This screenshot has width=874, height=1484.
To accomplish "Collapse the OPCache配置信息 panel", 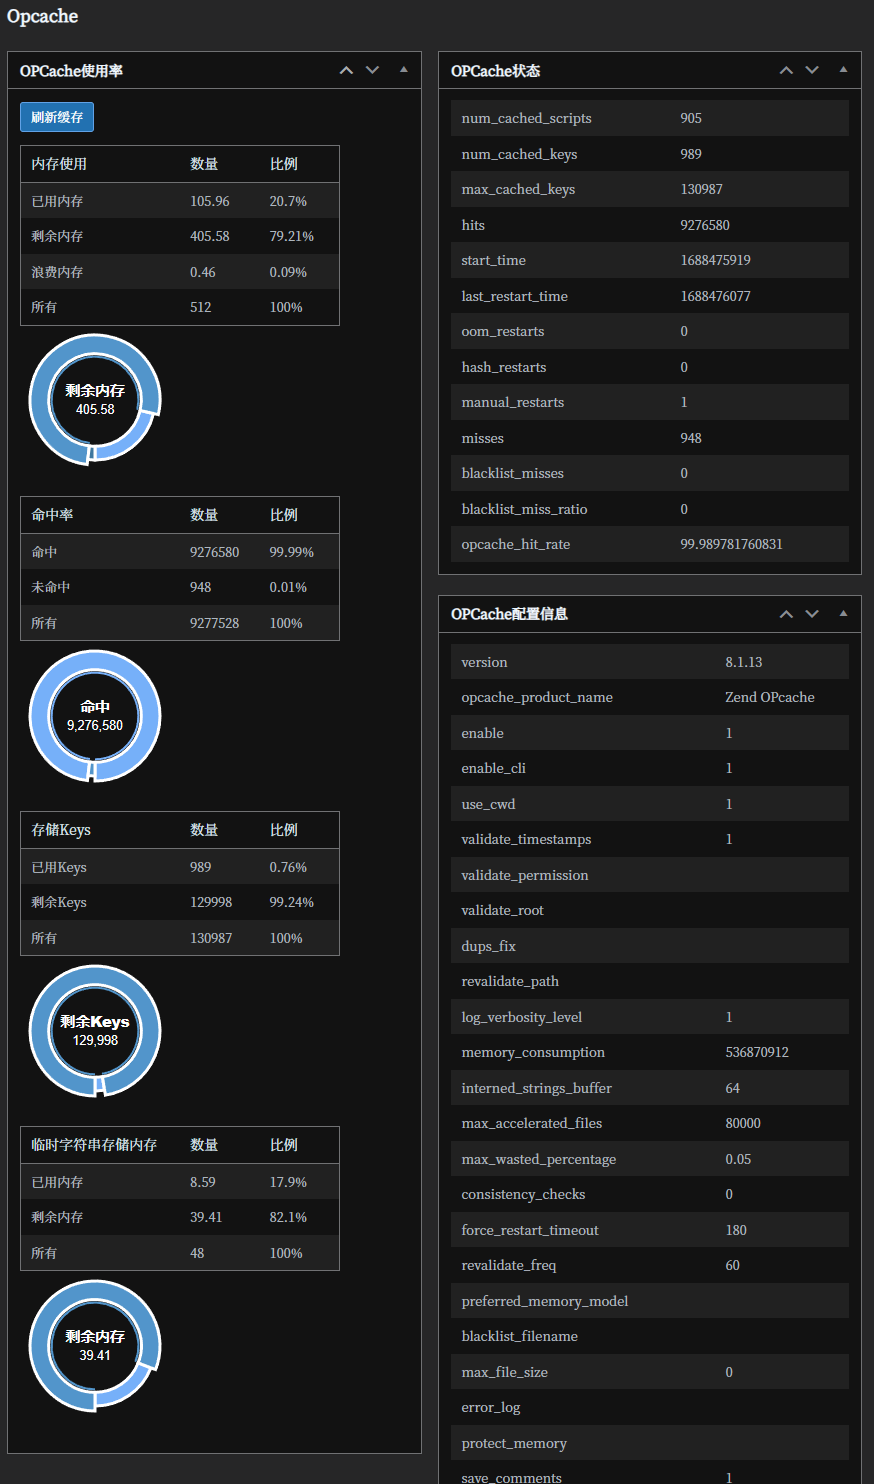I will click(843, 613).
